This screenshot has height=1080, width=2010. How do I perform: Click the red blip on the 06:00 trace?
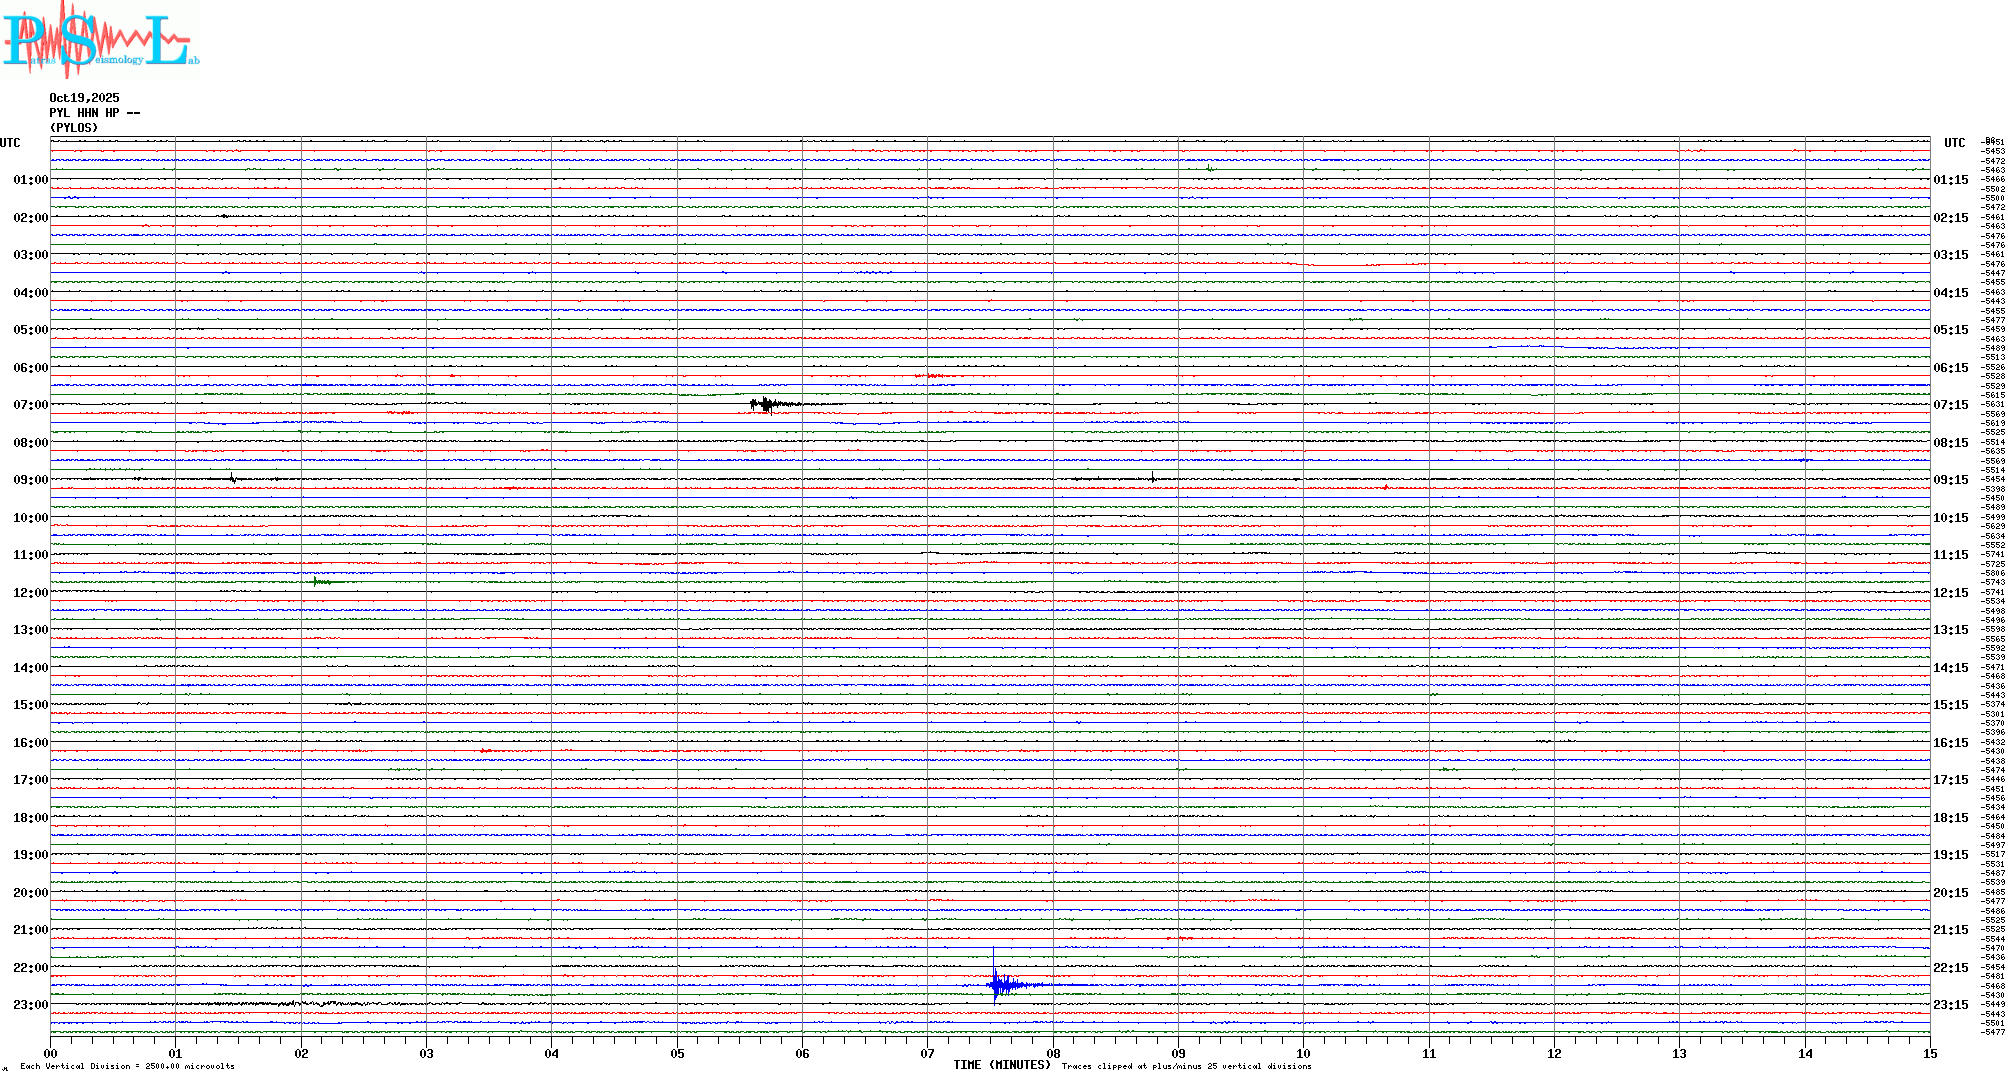pos(934,375)
